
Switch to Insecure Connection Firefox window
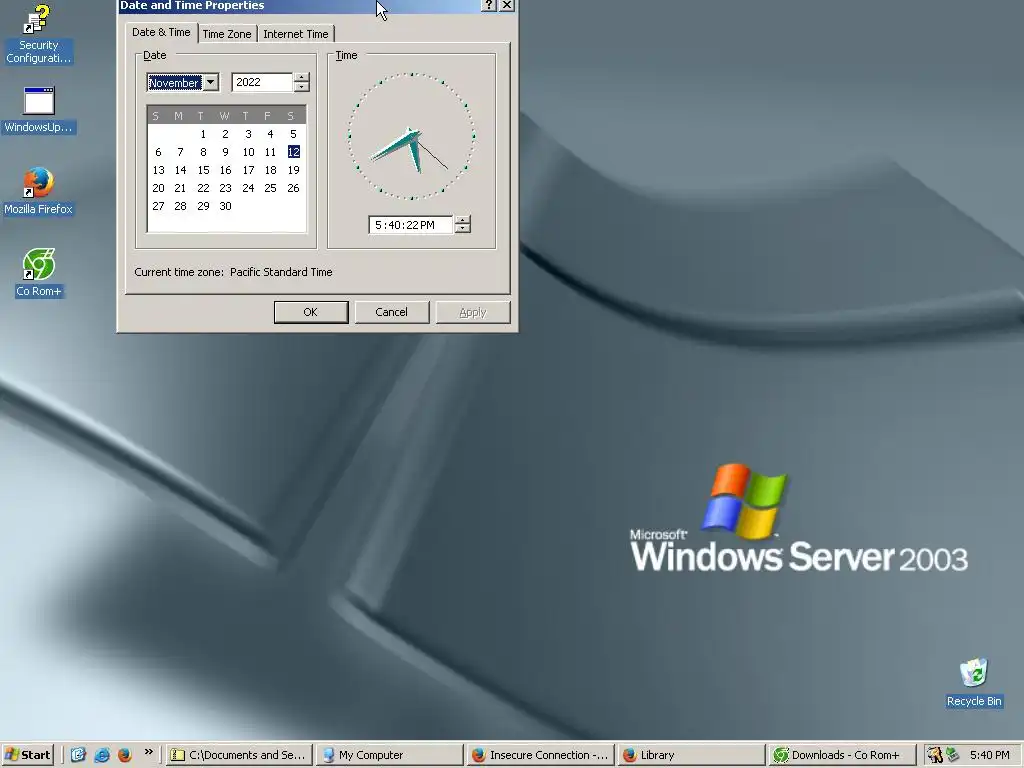[541, 755]
